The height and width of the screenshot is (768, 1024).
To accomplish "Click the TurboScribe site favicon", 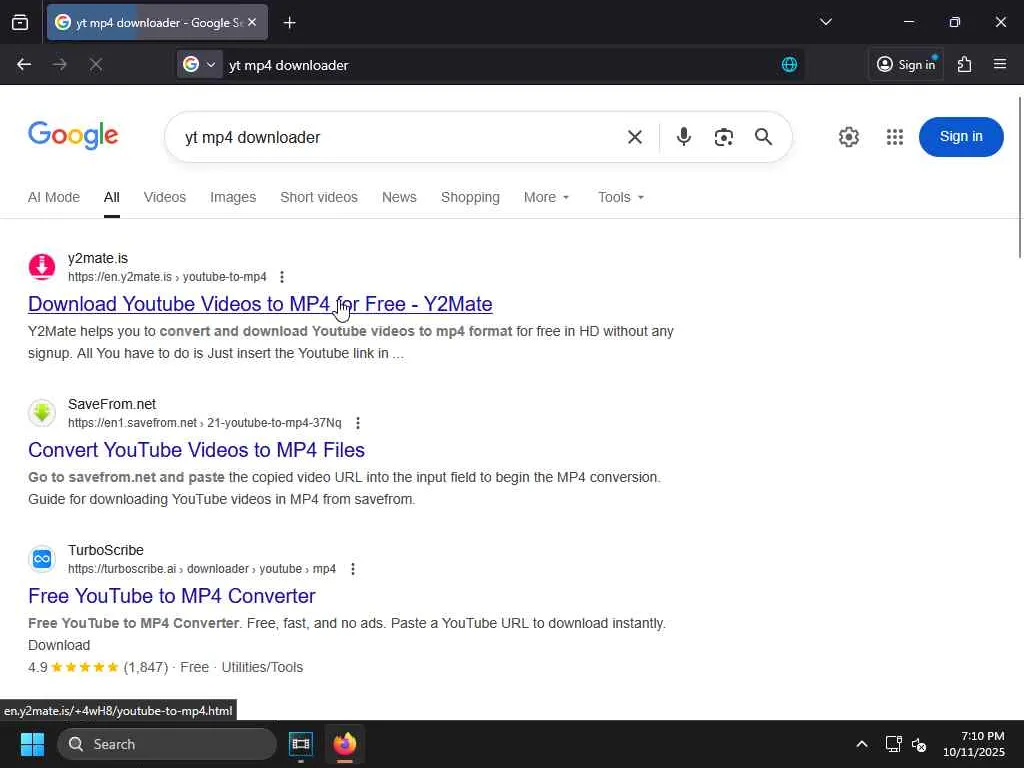I will click(x=42, y=559).
